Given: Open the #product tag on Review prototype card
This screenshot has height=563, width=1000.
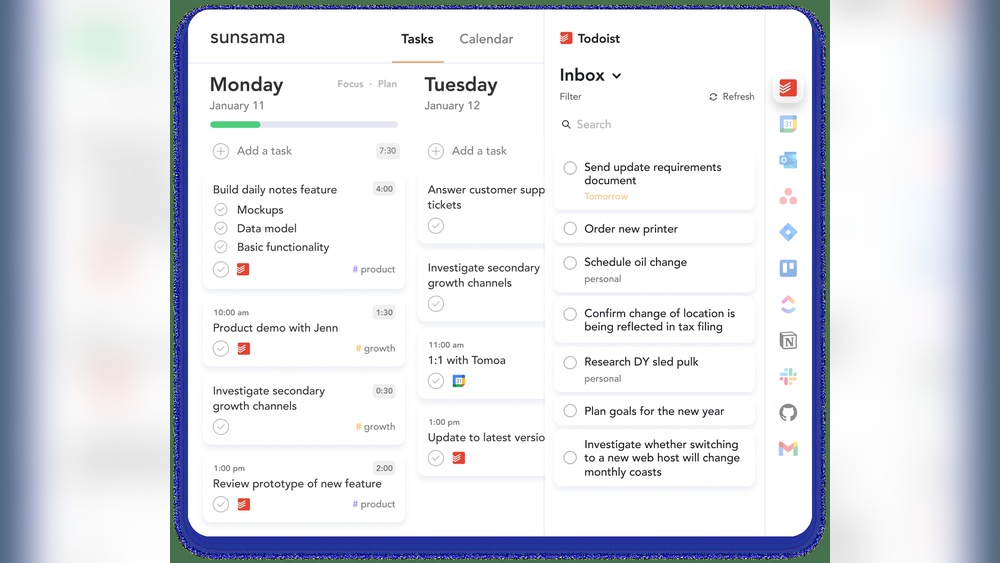Looking at the screenshot, I should coord(374,504).
